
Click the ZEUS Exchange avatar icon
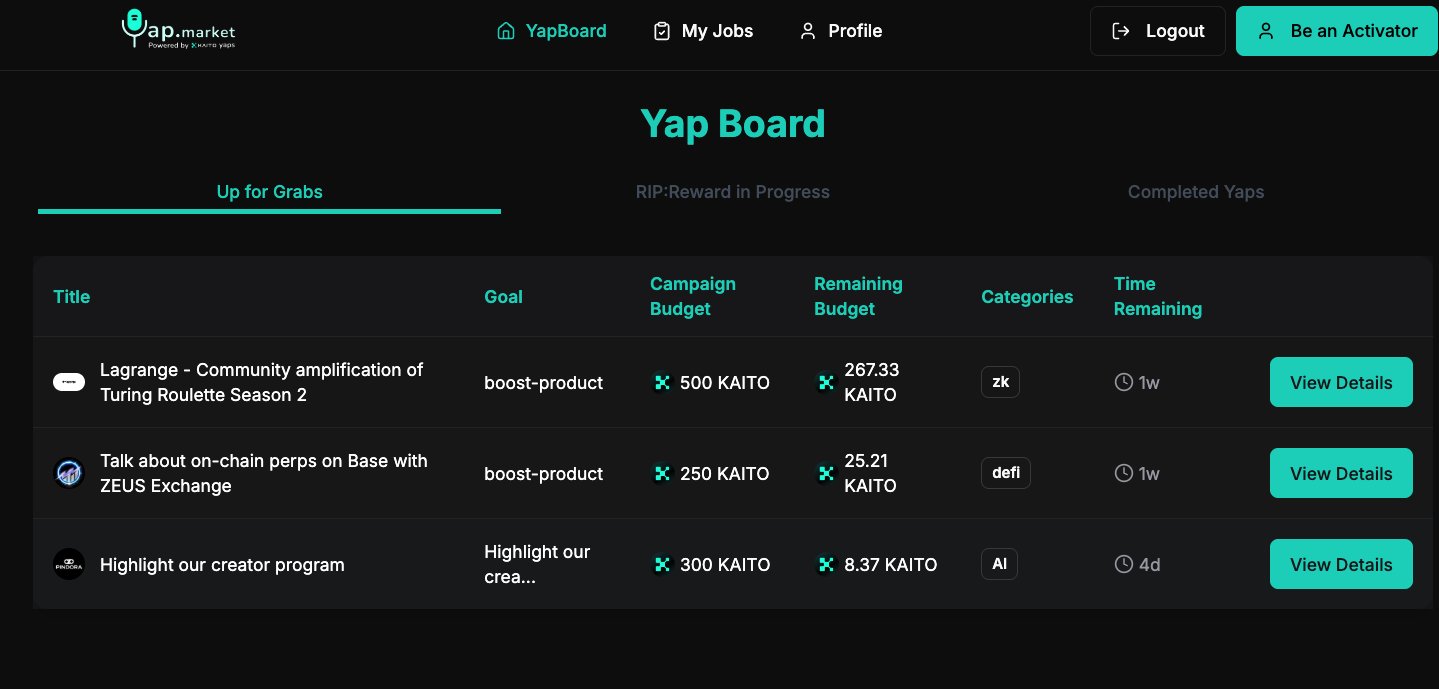pyautogui.click(x=68, y=472)
